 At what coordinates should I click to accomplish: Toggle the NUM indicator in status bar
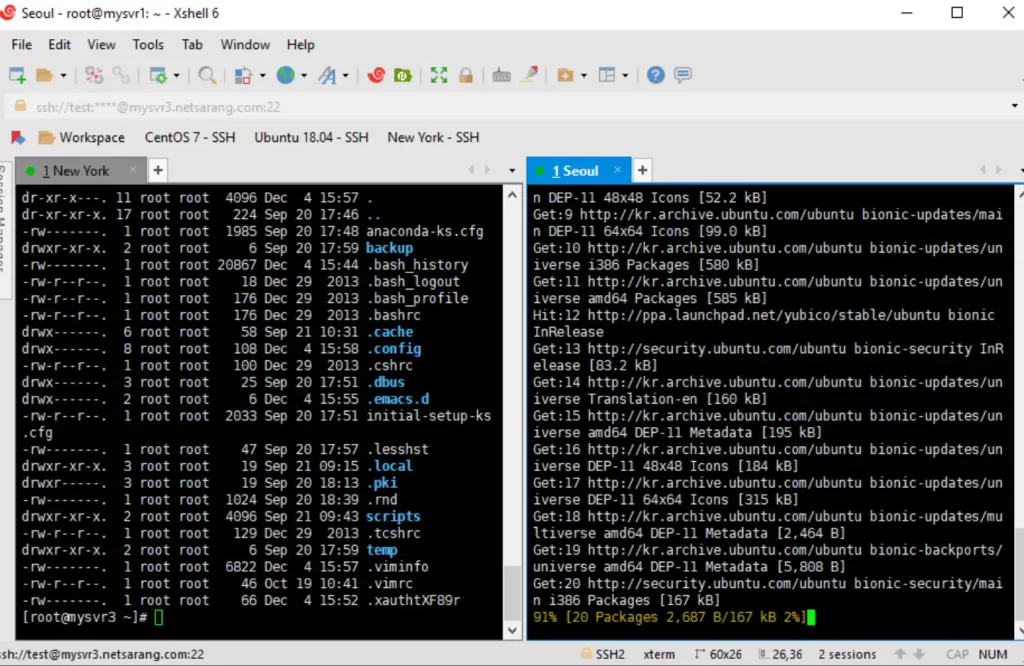(993, 654)
